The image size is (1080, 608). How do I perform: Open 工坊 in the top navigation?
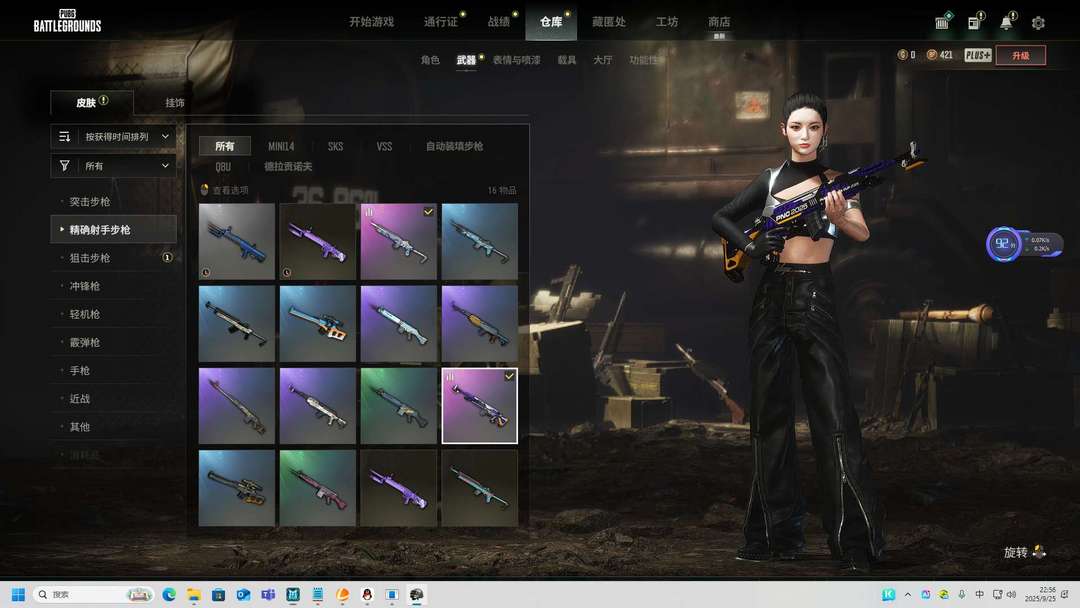(x=667, y=22)
